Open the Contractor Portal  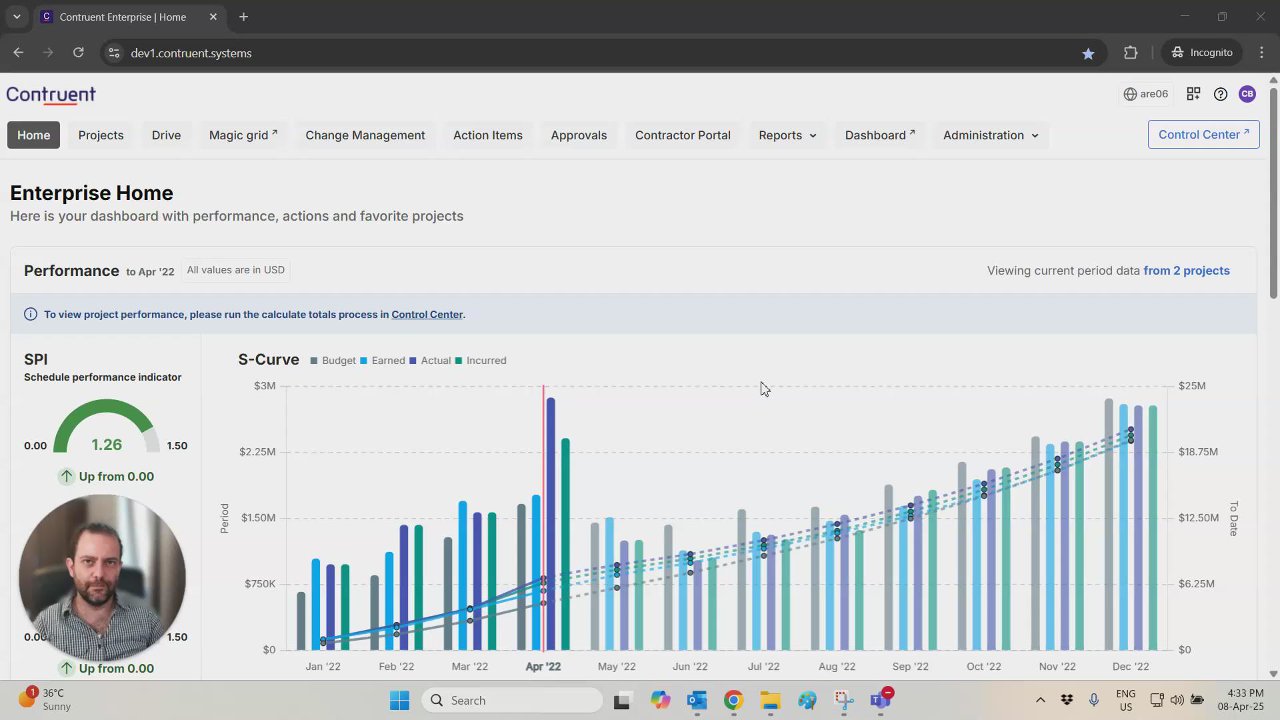pyautogui.click(x=683, y=135)
